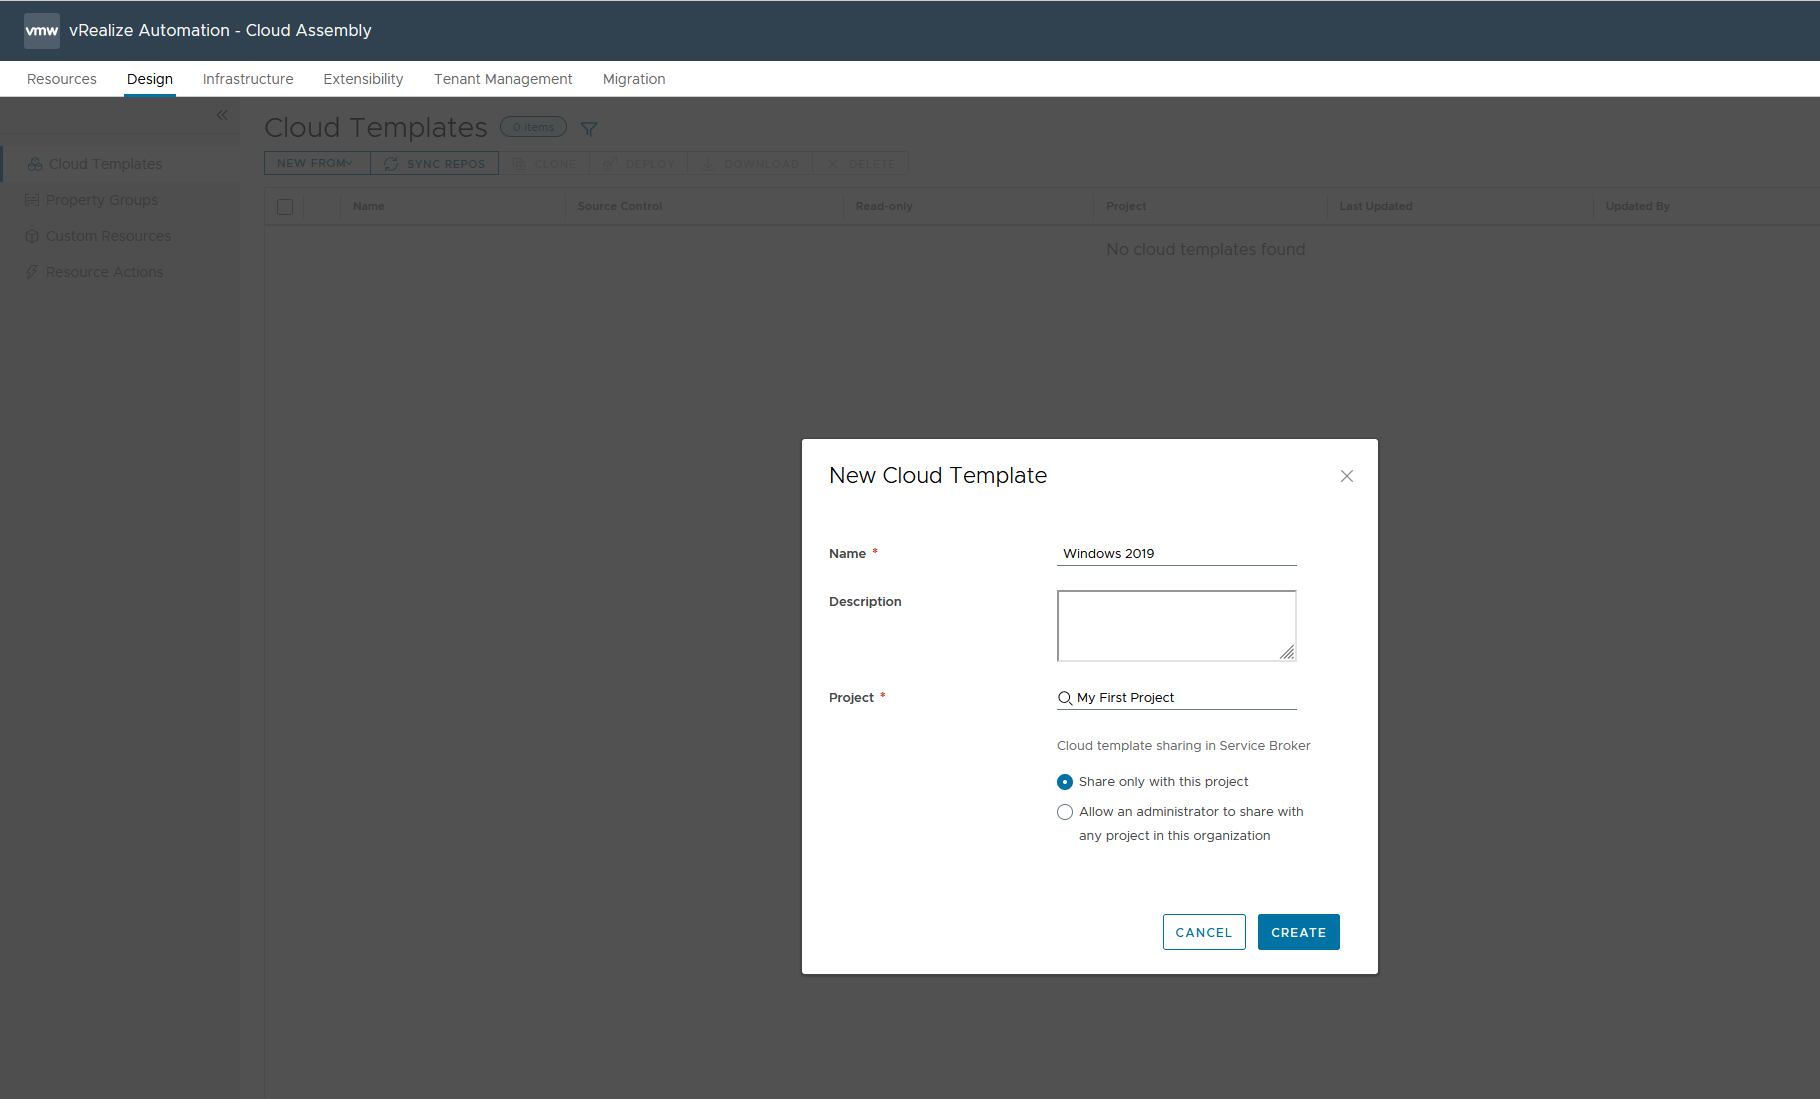This screenshot has height=1099, width=1820.
Task: Open the Project search dropdown field
Action: (1177, 698)
